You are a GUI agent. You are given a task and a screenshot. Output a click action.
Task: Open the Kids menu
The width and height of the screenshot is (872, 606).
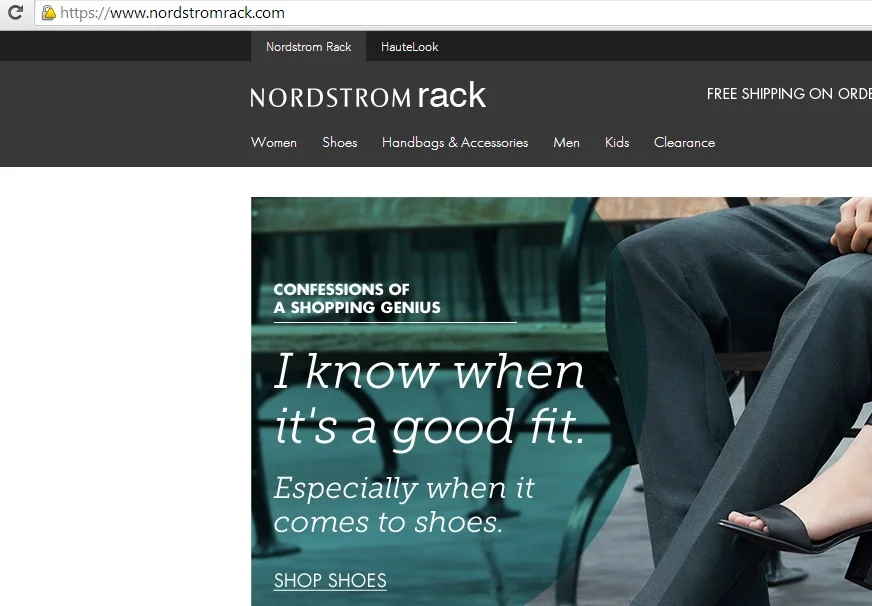(617, 142)
